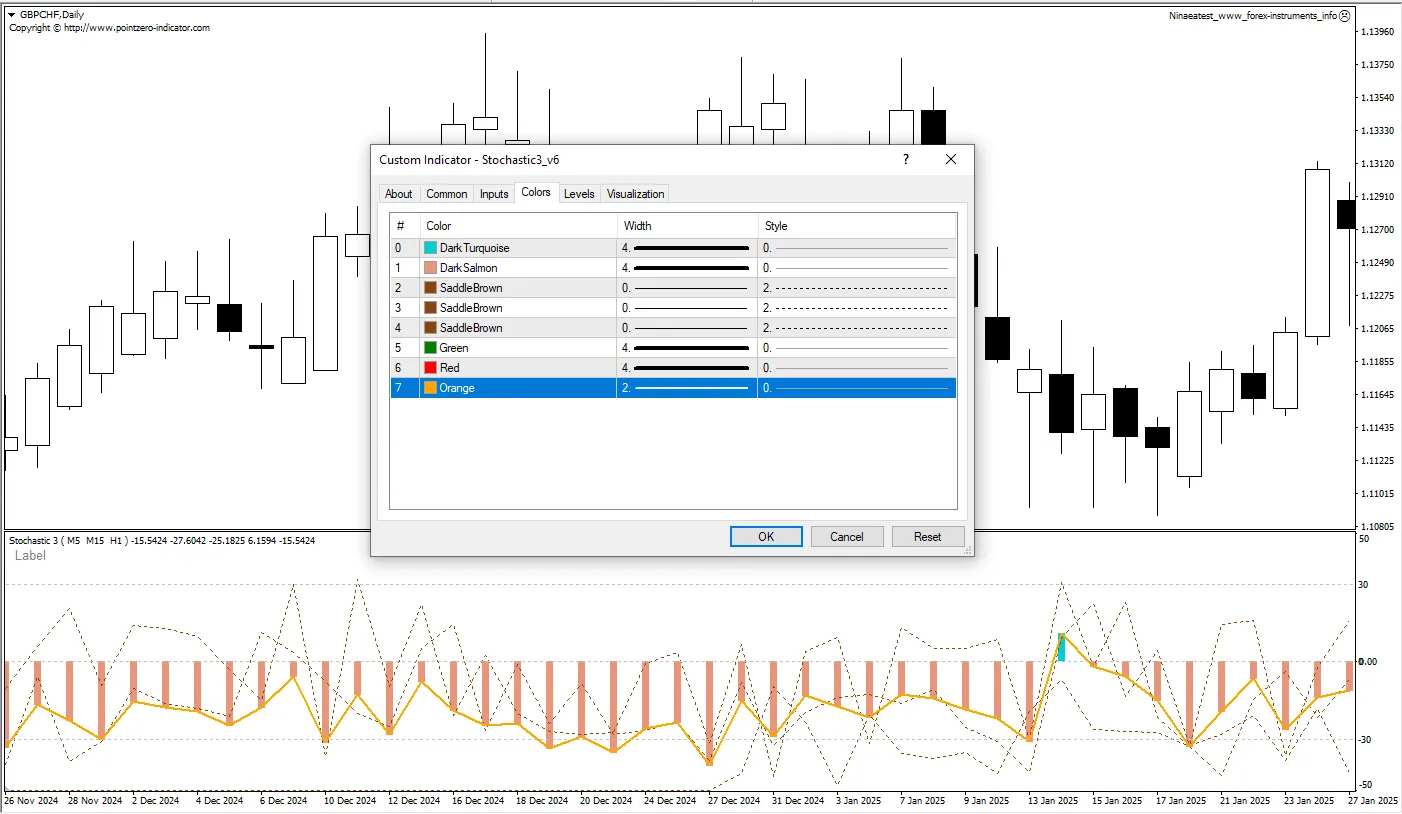Viewport: 1402px width, 814px height.
Task: Click the Reset button
Action: coord(927,537)
